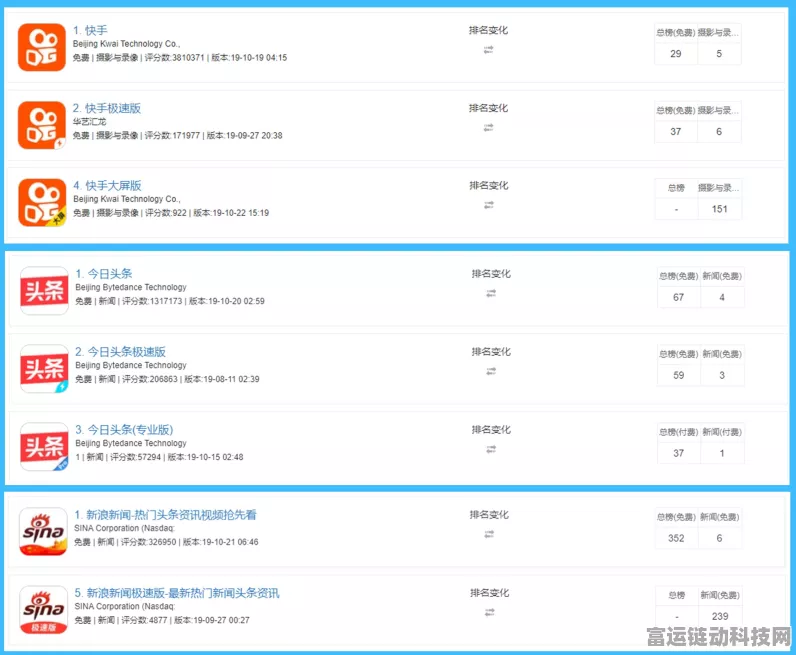Click 快手 overall free rank 29
This screenshot has height=655, width=796.
coord(676,54)
